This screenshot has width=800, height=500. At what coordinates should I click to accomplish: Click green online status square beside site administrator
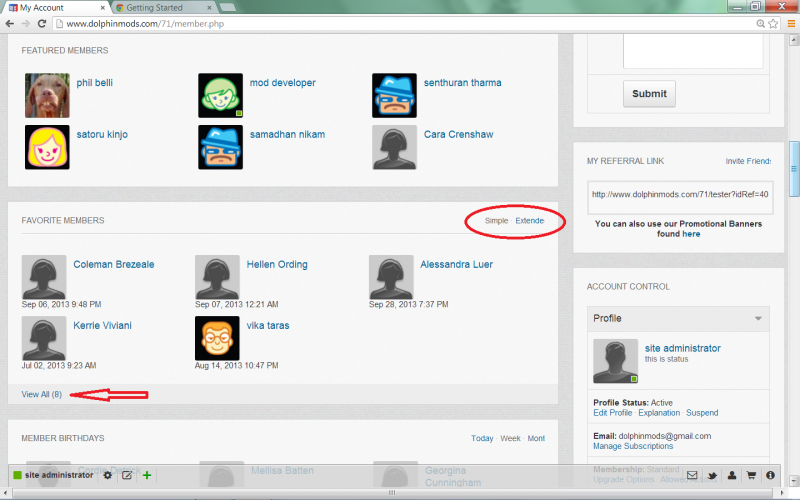click(x=17, y=475)
